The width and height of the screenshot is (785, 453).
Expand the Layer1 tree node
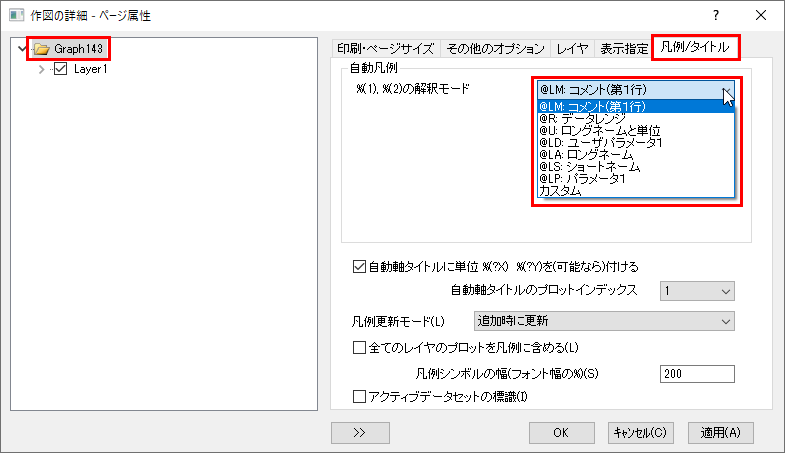click(x=42, y=69)
